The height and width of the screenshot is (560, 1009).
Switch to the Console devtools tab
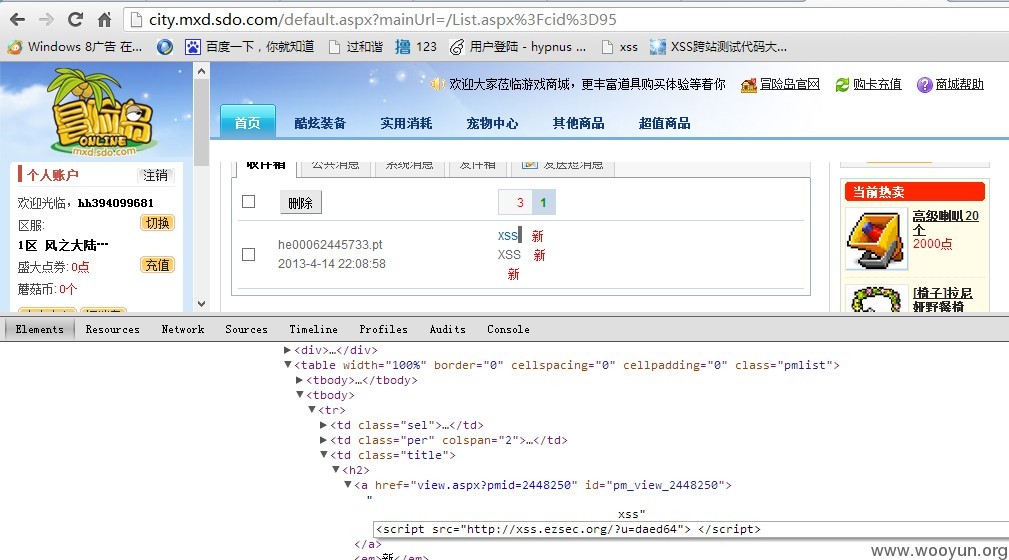pyautogui.click(x=508, y=329)
